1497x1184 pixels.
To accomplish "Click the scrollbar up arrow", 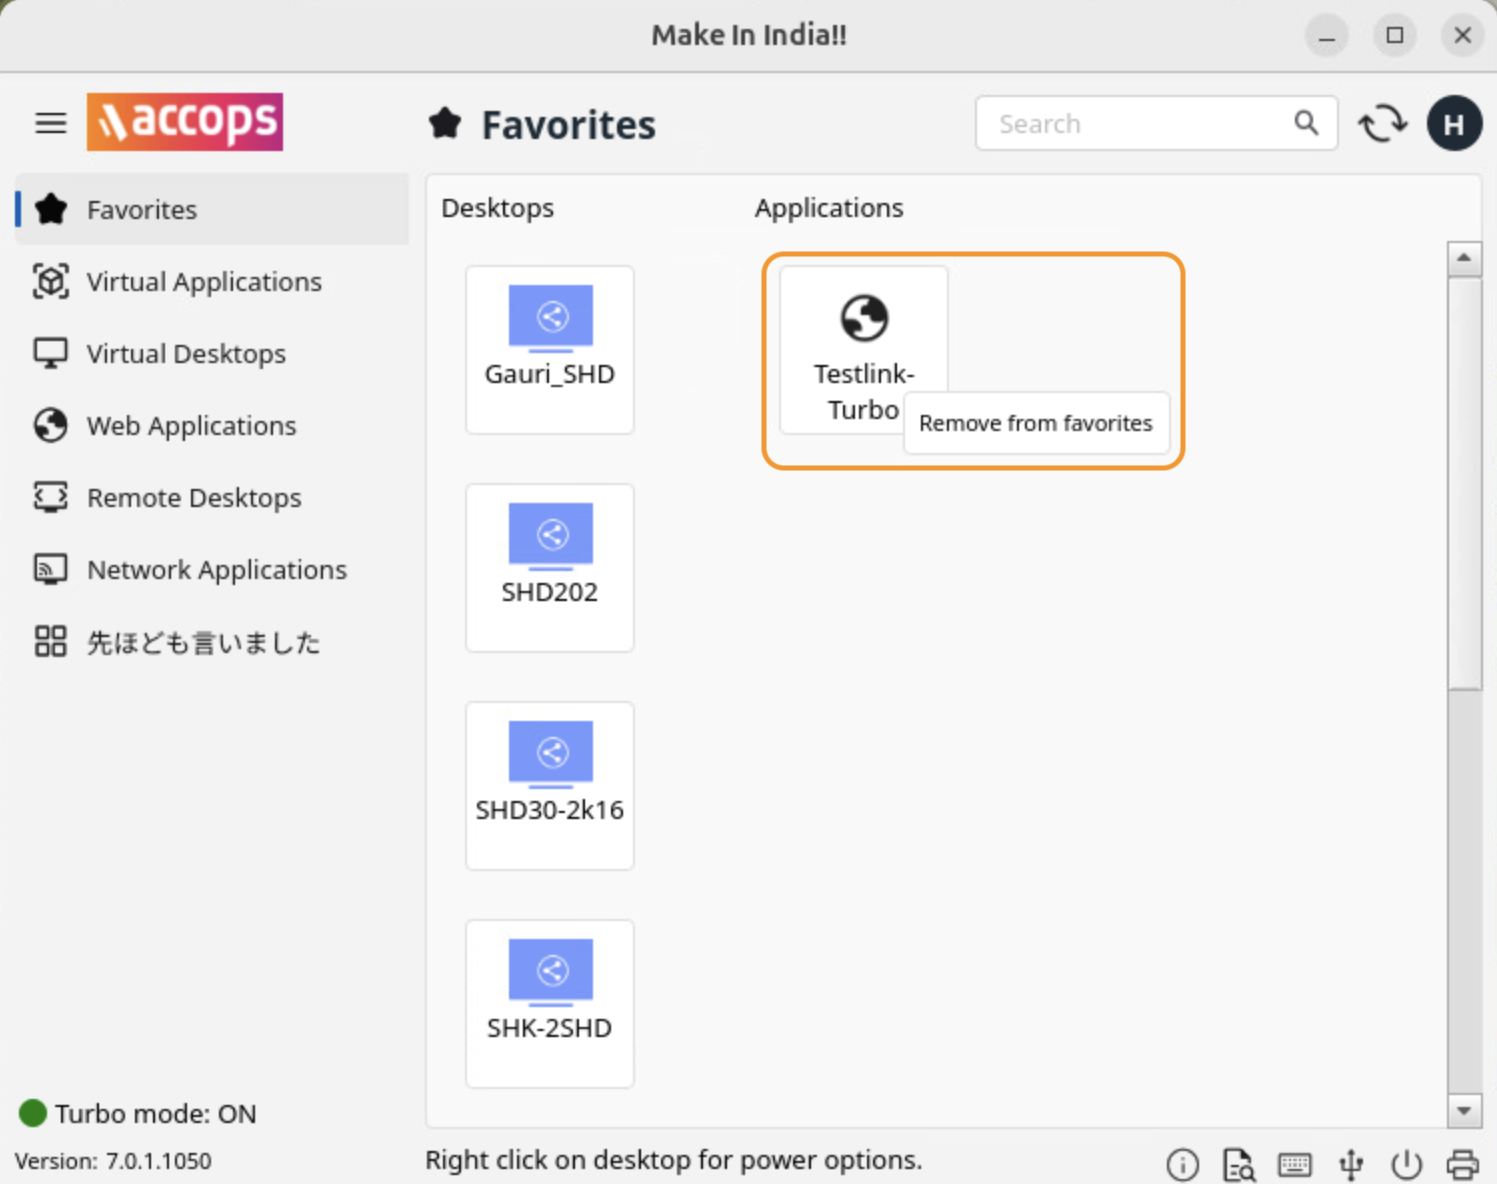I will pos(1464,258).
